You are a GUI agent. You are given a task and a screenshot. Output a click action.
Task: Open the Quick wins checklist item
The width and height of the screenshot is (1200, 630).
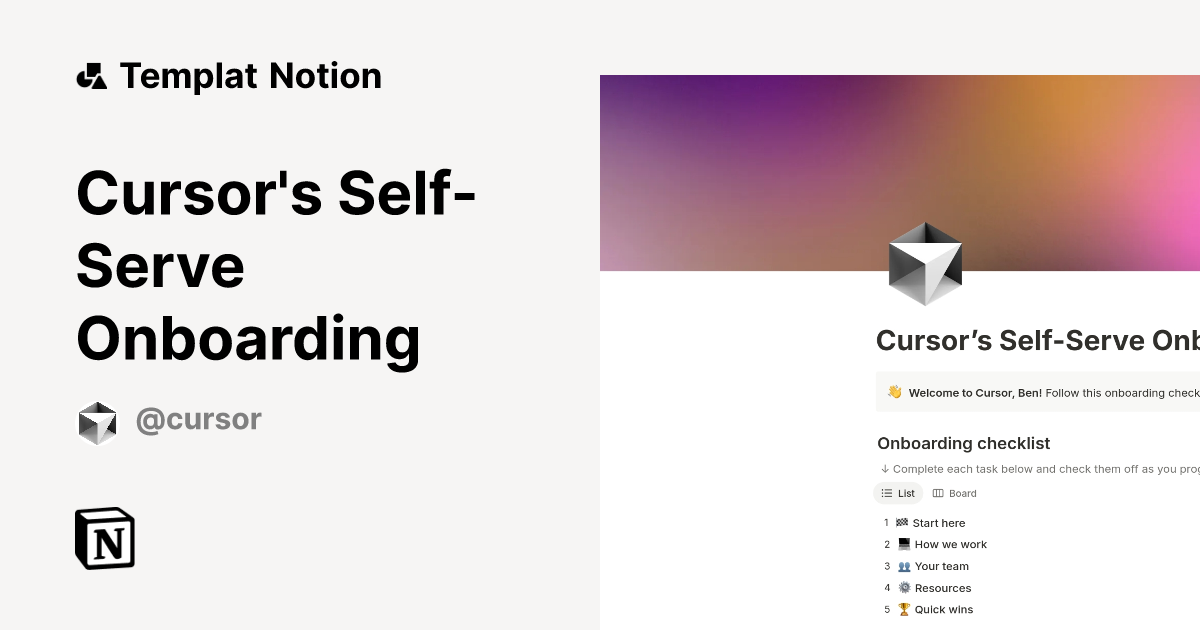pos(943,609)
